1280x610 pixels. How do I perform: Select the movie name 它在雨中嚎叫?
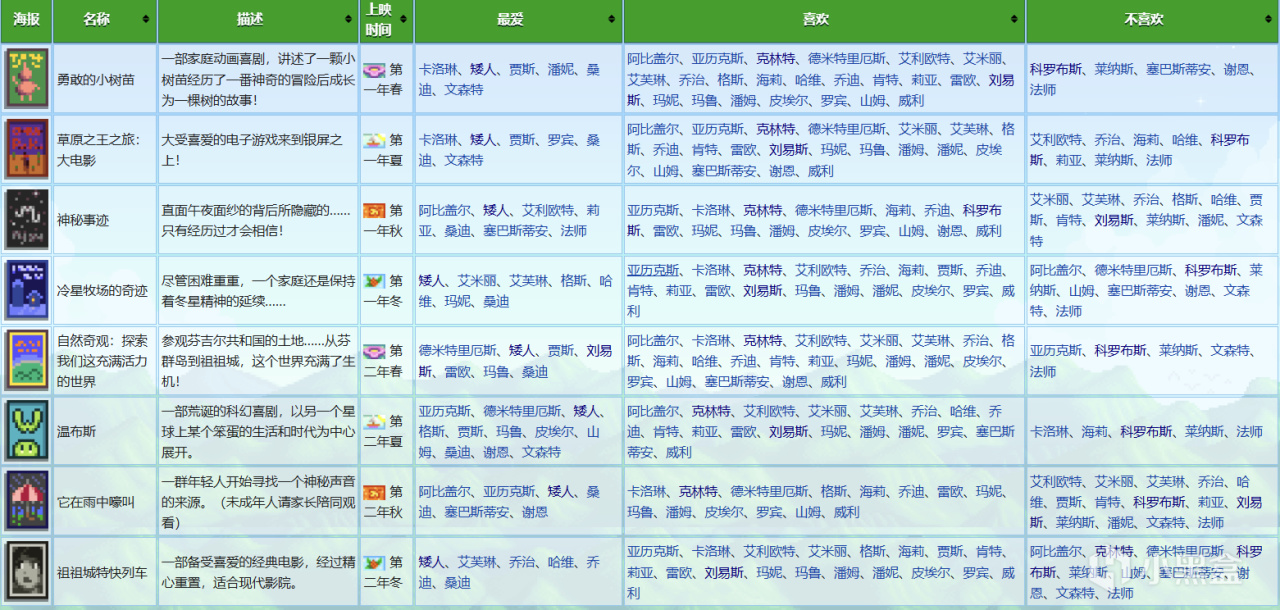pos(95,502)
